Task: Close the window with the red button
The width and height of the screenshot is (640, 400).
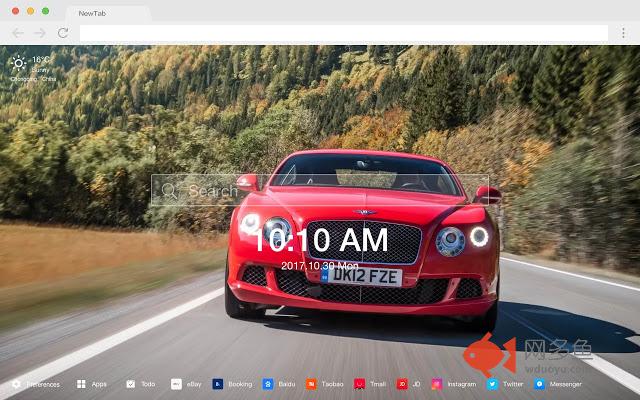Action: pyautogui.click(x=16, y=11)
